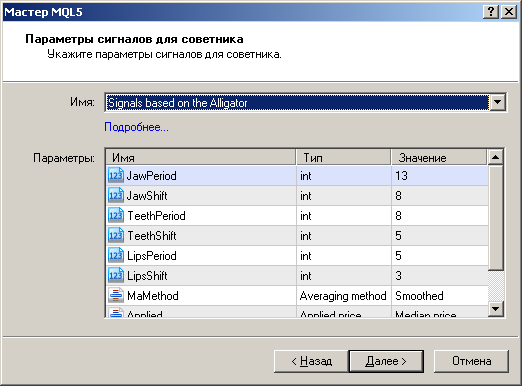Screen dimensions: 522x386
Task: Close the Мастер MQL5 dialog
Action: click(x=509, y=12)
